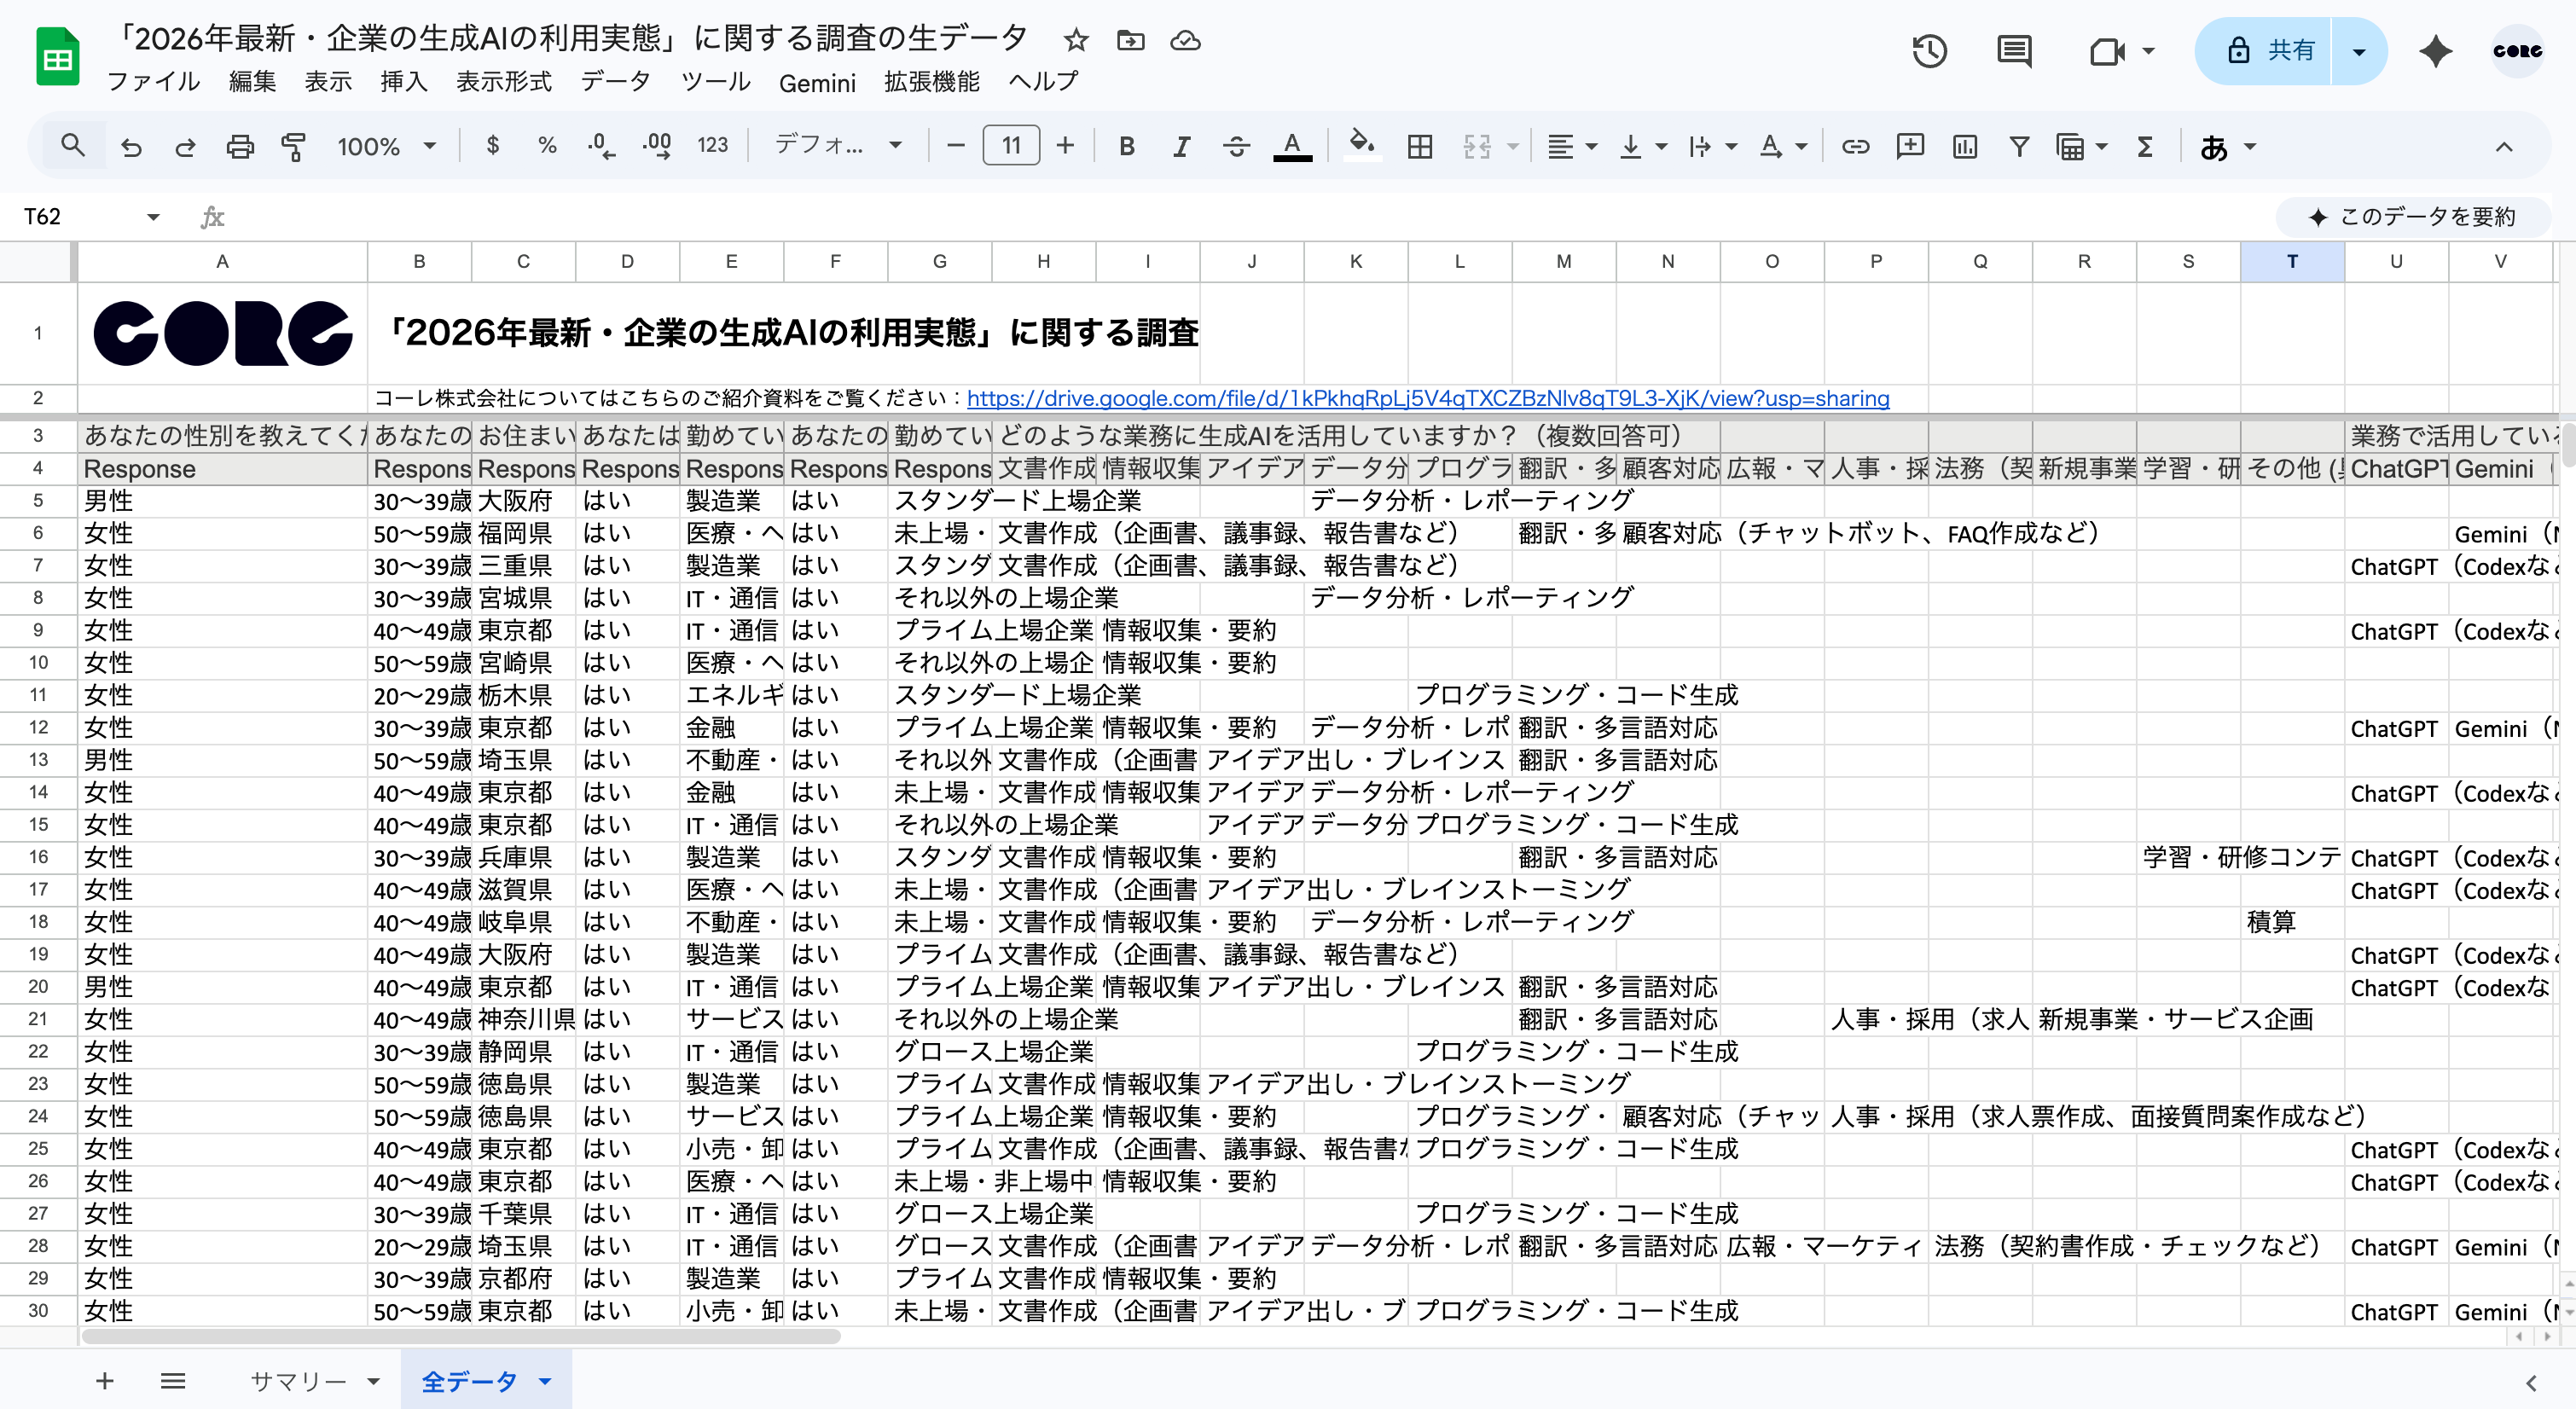Image resolution: width=2576 pixels, height=1409 pixels.
Task: Open the fill color paint bucket
Action: pos(1360,145)
